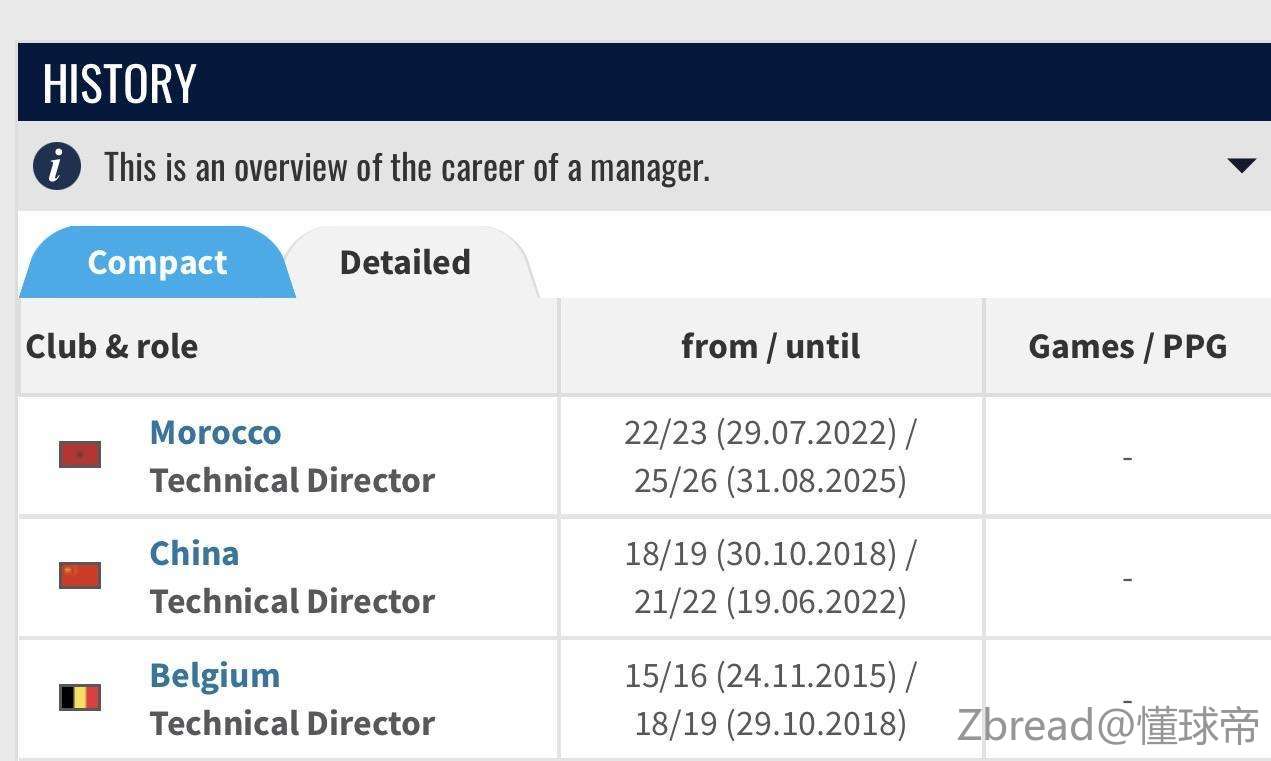Click the Belgium flag icon
The image size is (1271, 761).
pyautogui.click(x=80, y=697)
